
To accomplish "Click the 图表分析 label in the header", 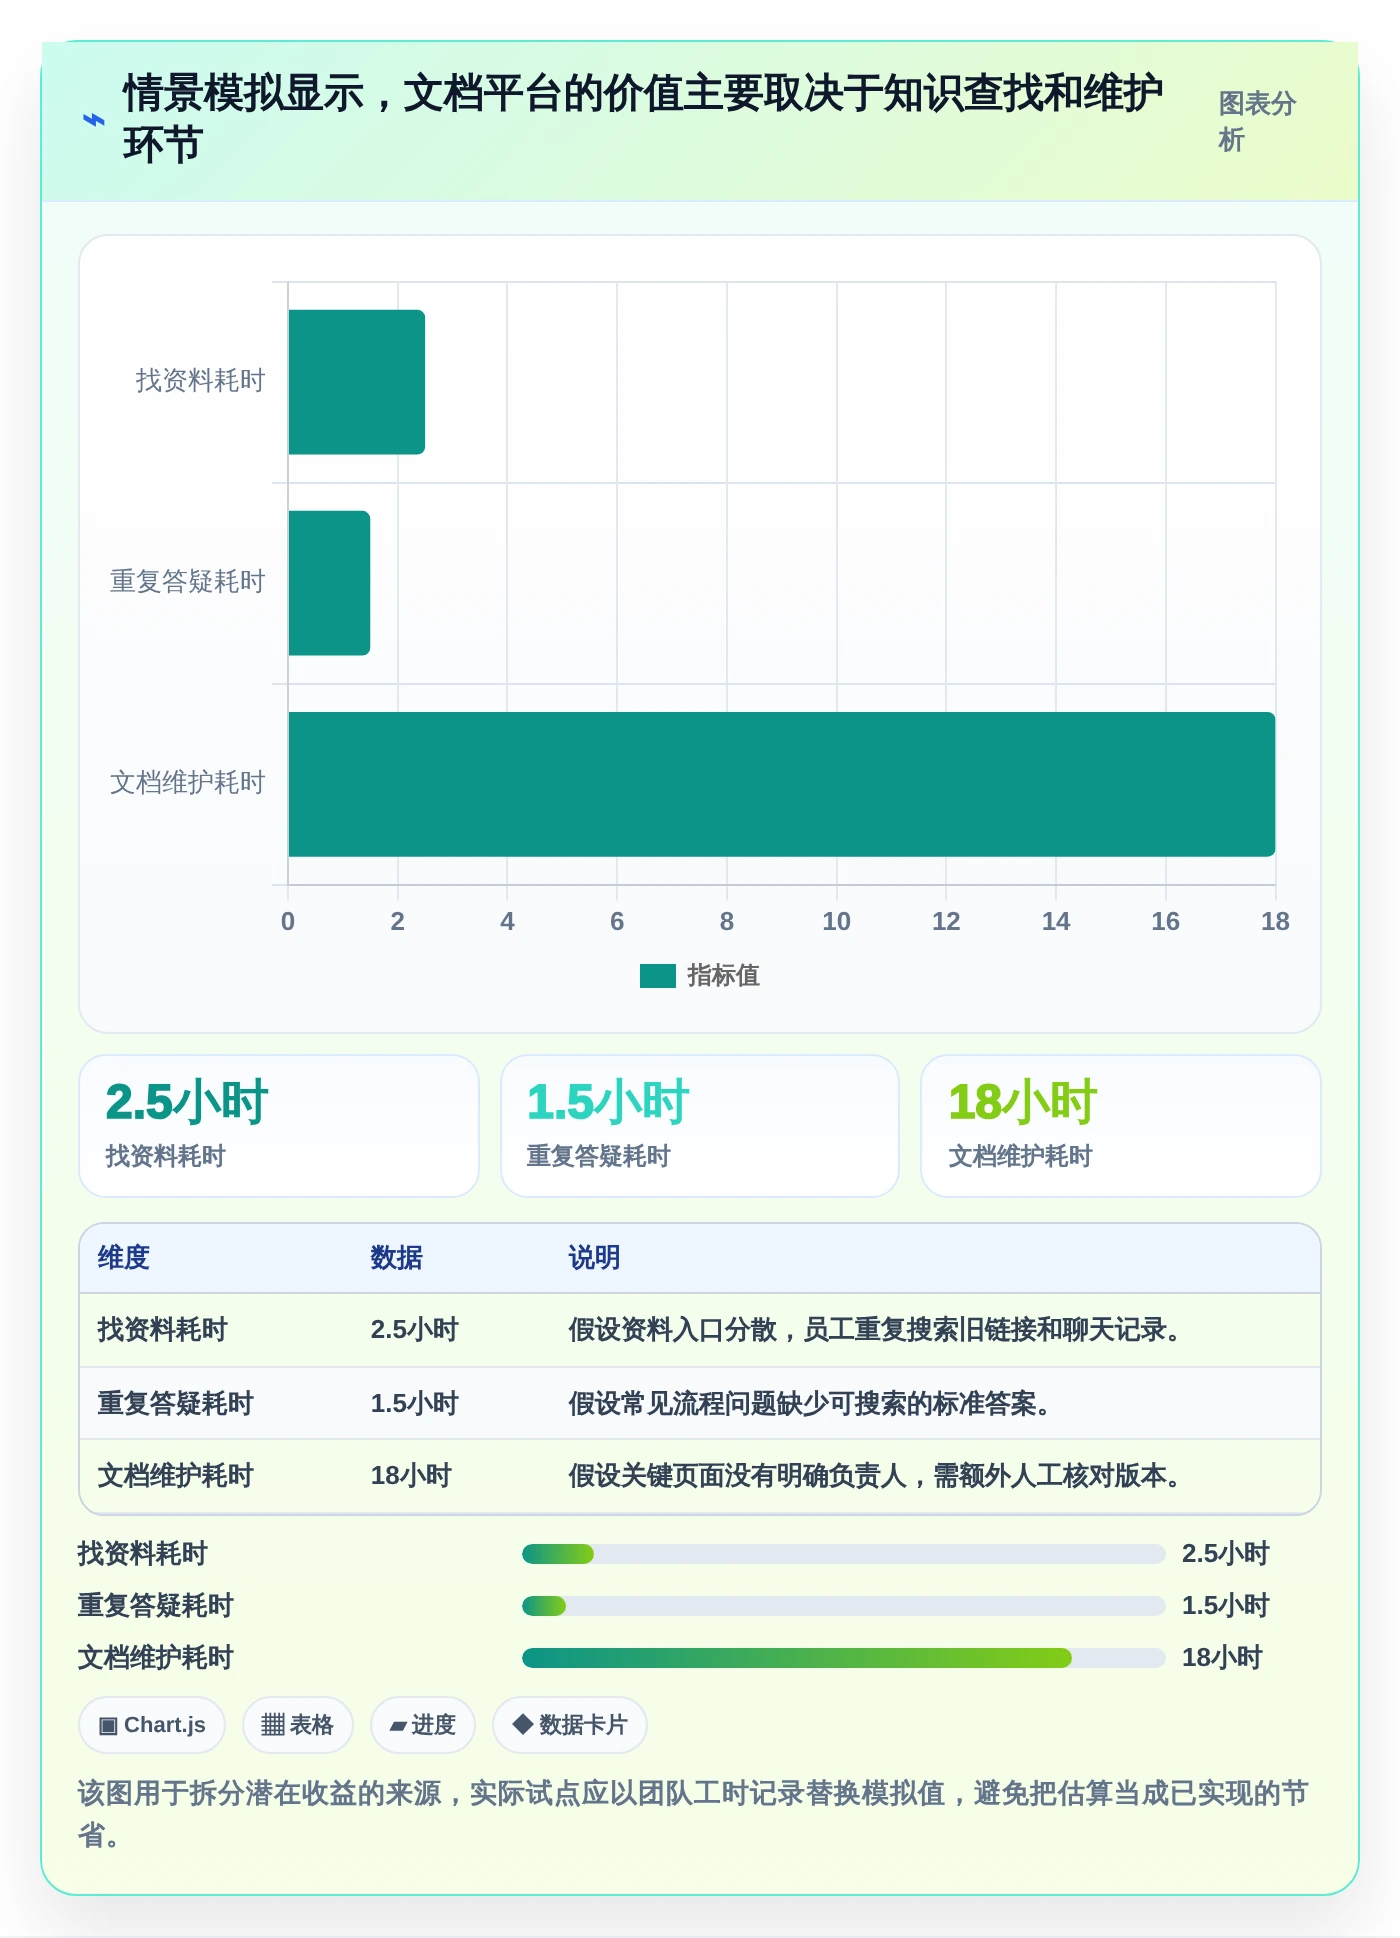I will pos(1257,121).
